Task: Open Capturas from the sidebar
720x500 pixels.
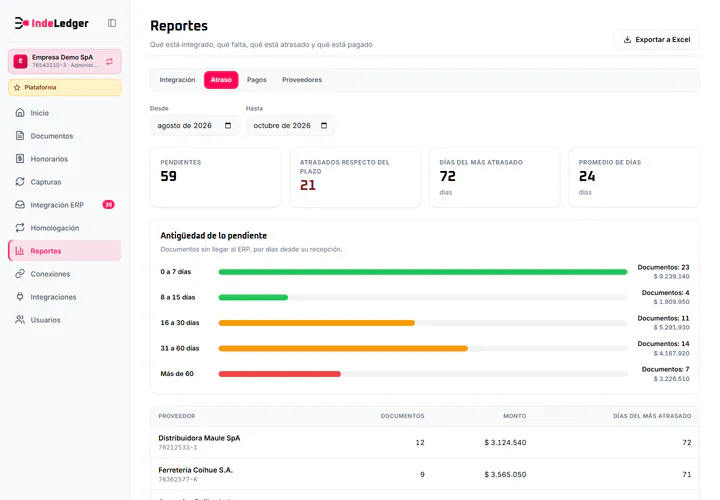Action: 65,181
